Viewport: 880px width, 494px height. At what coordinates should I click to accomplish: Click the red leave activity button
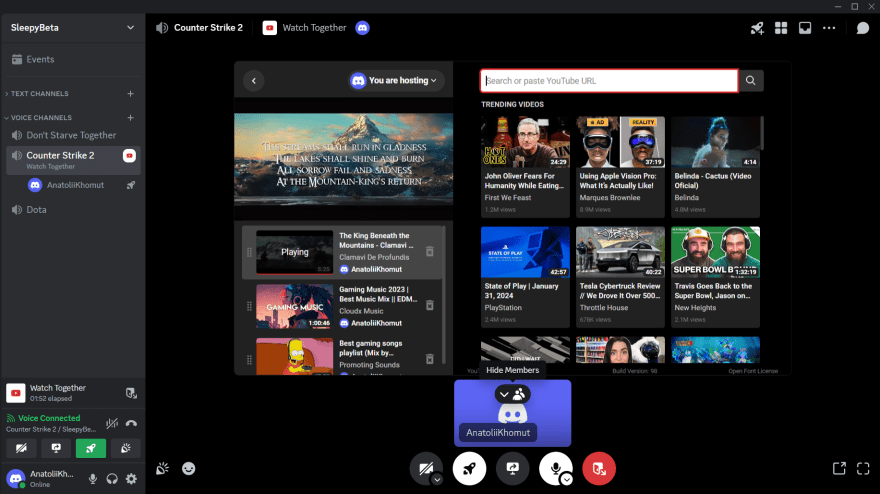pyautogui.click(x=598, y=468)
